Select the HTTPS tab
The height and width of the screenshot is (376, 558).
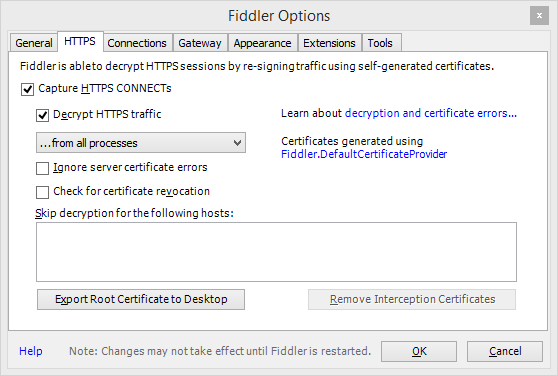(80, 41)
